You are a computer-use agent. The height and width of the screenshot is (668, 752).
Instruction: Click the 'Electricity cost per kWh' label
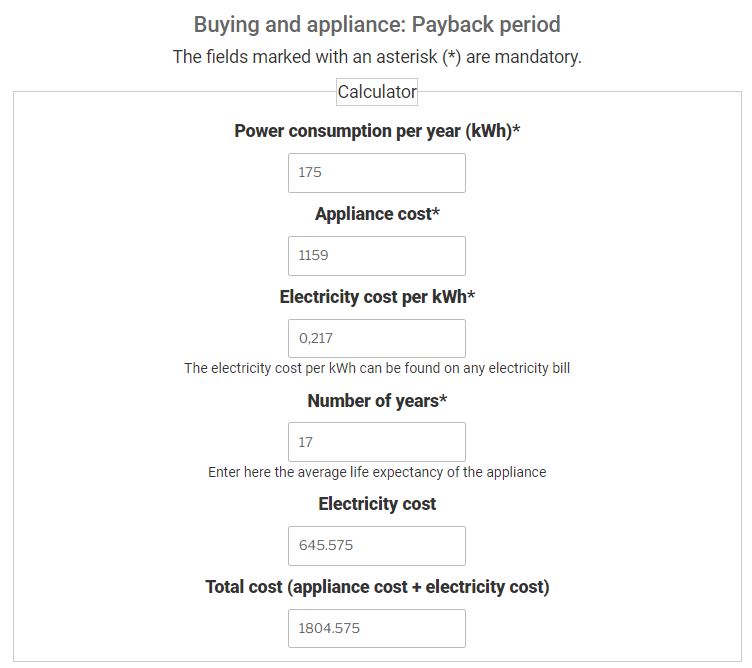point(372,297)
